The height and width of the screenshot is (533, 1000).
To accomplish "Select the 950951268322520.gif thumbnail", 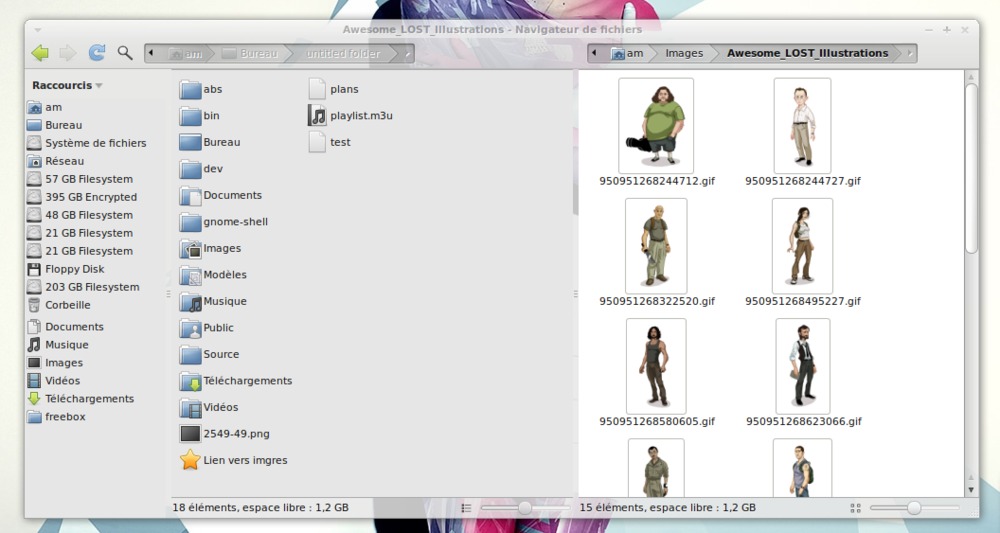I will [656, 246].
